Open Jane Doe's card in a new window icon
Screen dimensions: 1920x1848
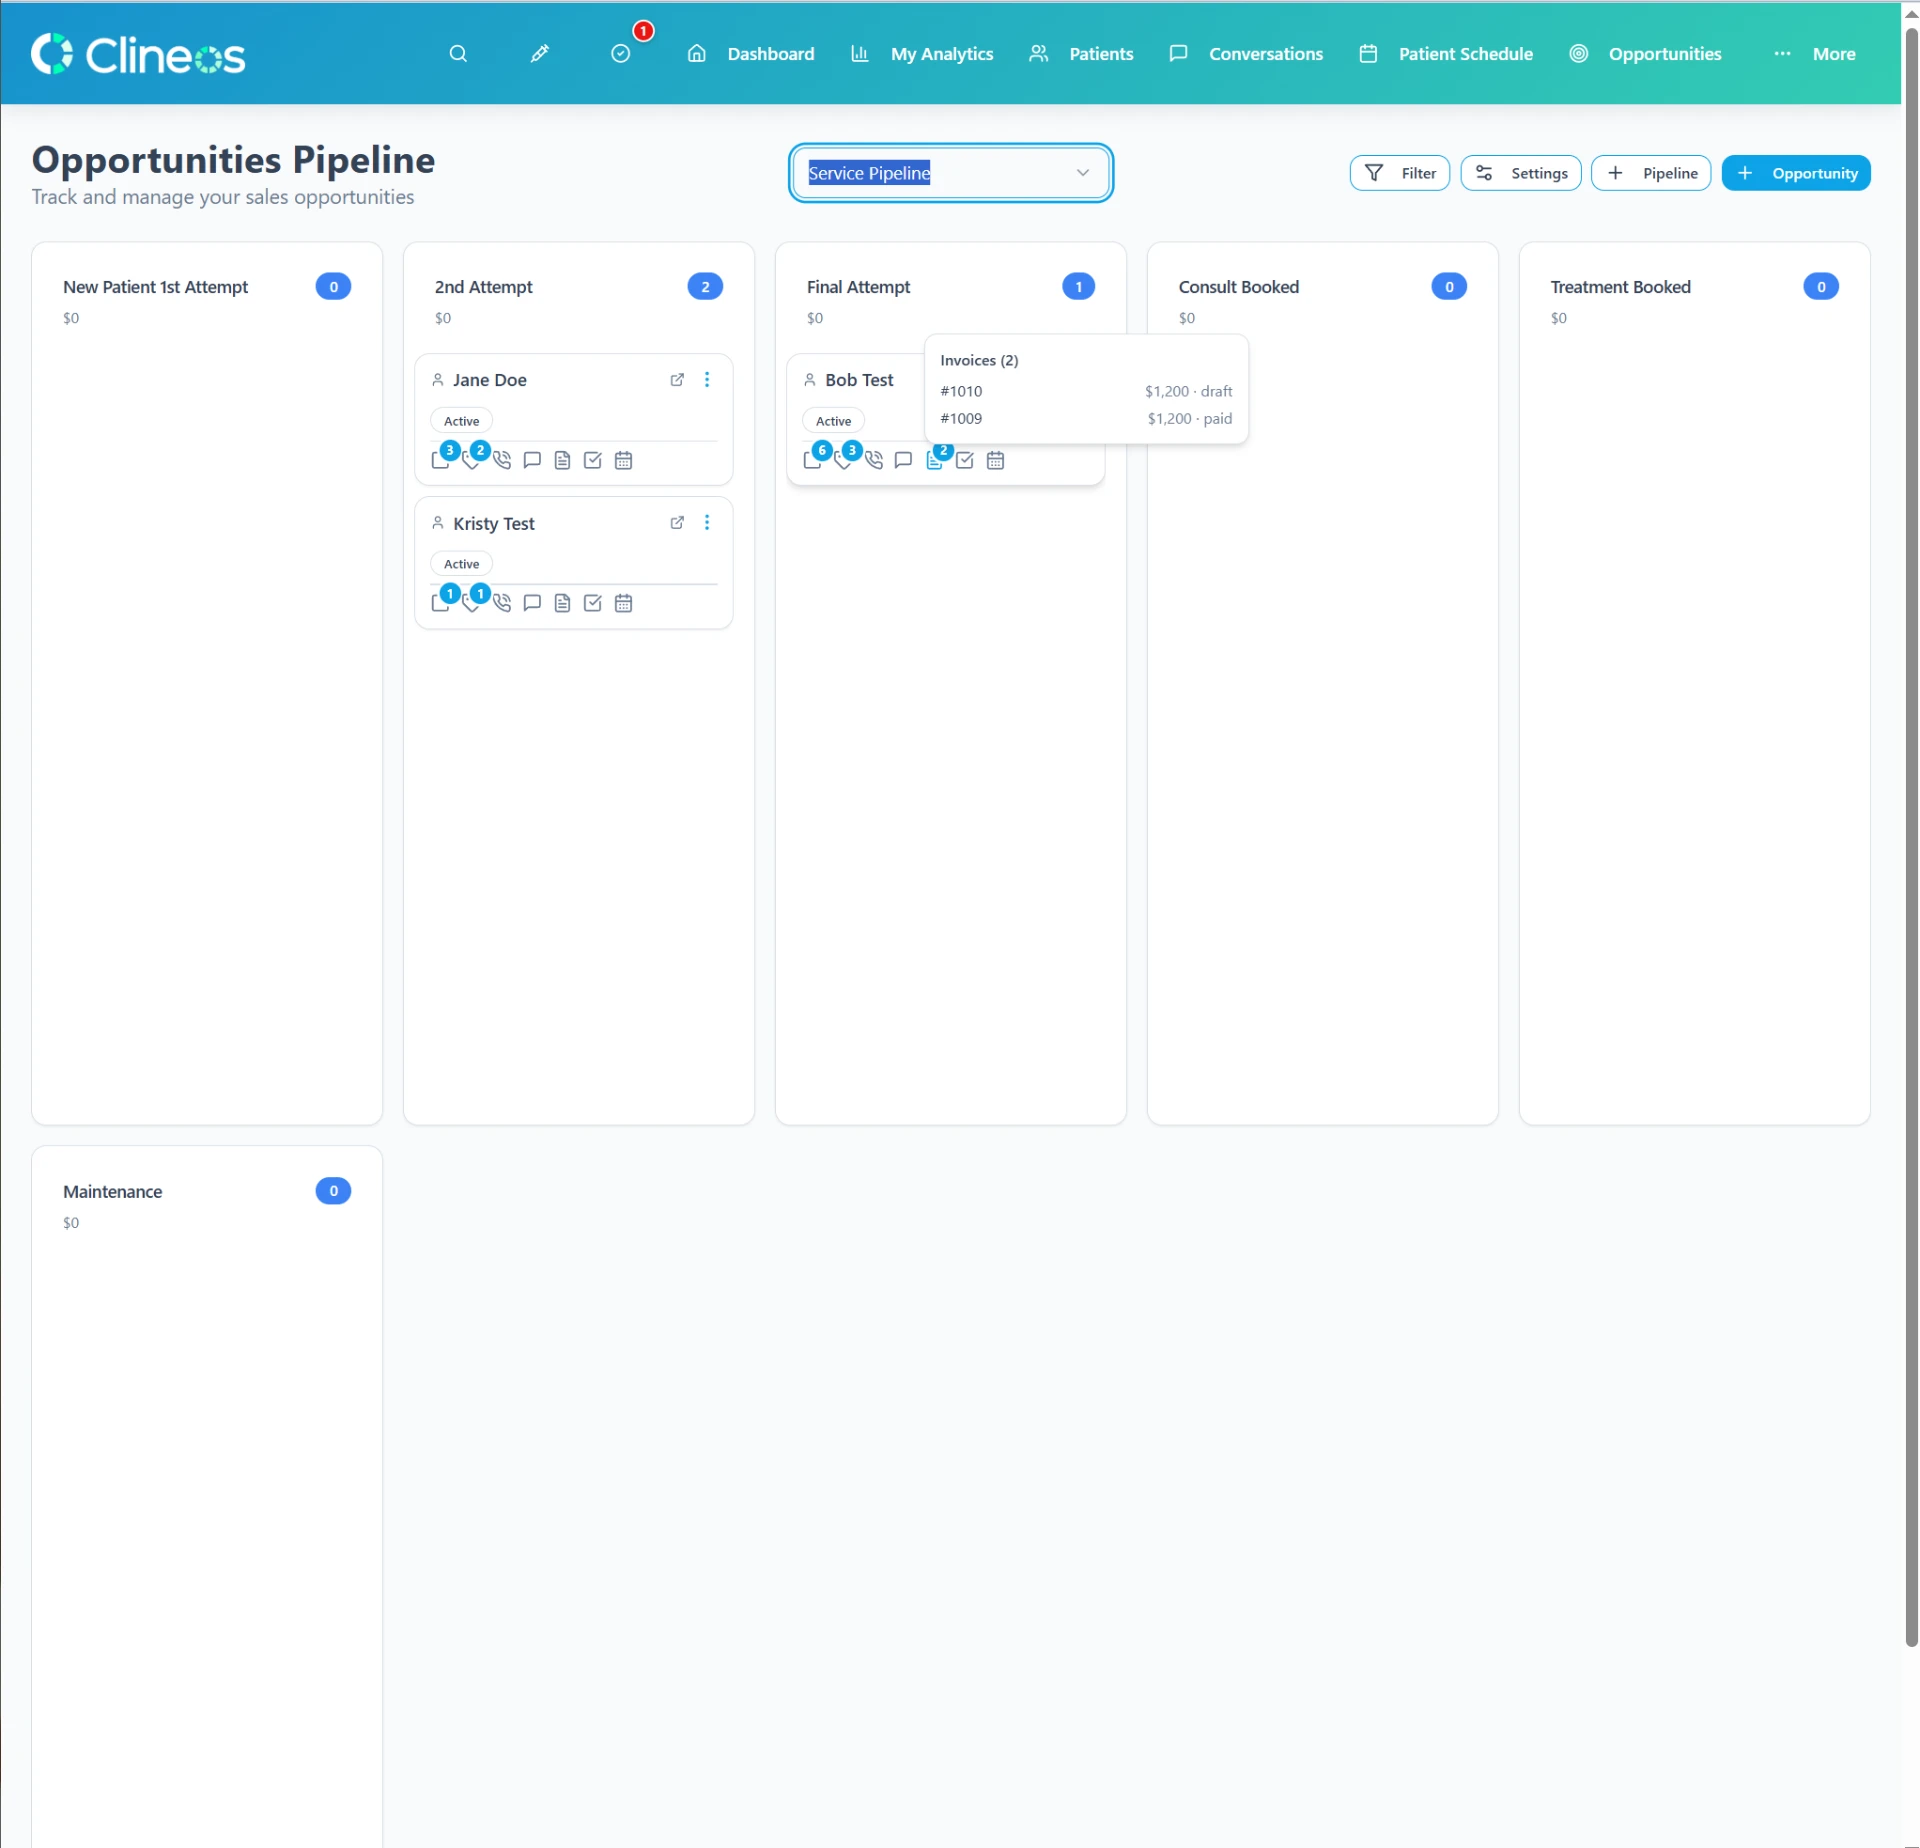677,380
